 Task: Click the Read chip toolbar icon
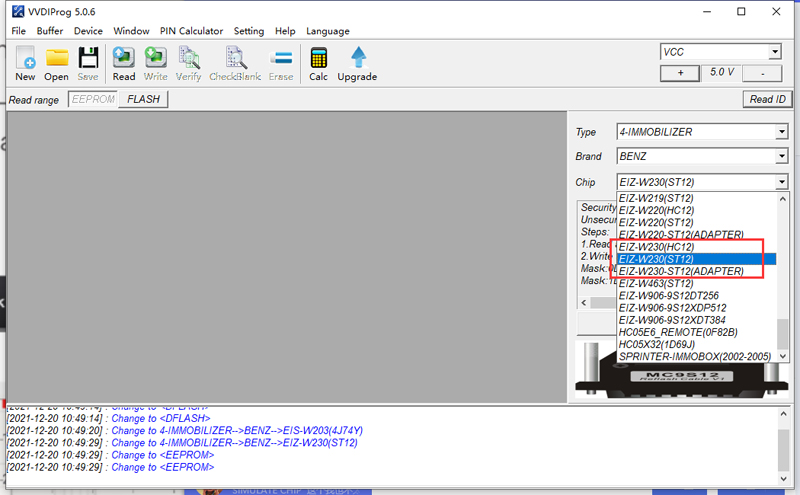(x=124, y=63)
